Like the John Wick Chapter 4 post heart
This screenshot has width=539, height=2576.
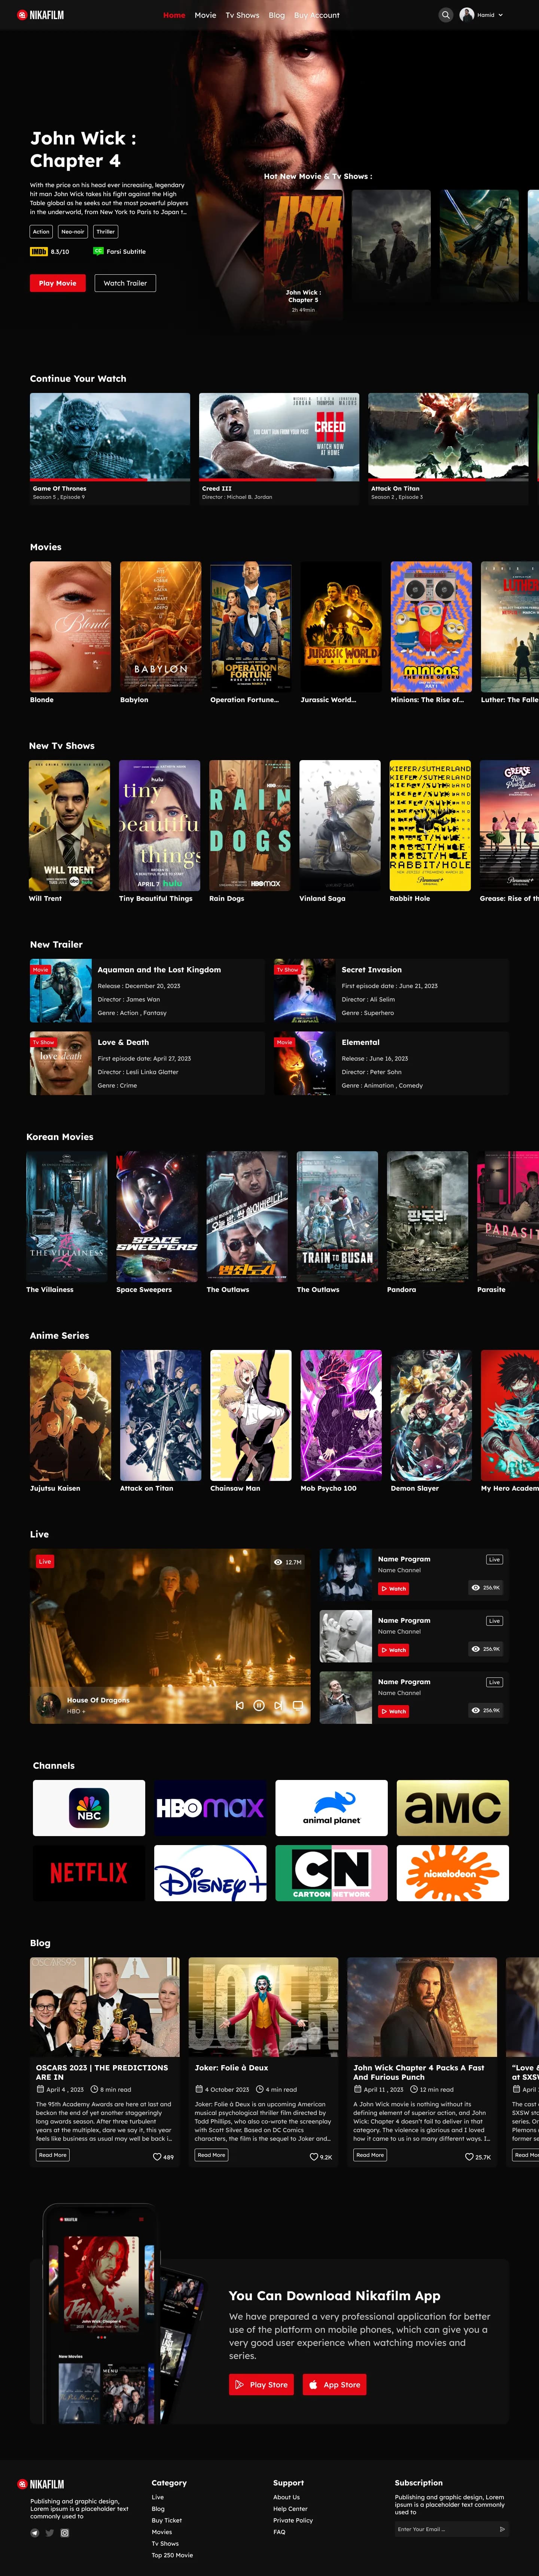(x=469, y=2156)
